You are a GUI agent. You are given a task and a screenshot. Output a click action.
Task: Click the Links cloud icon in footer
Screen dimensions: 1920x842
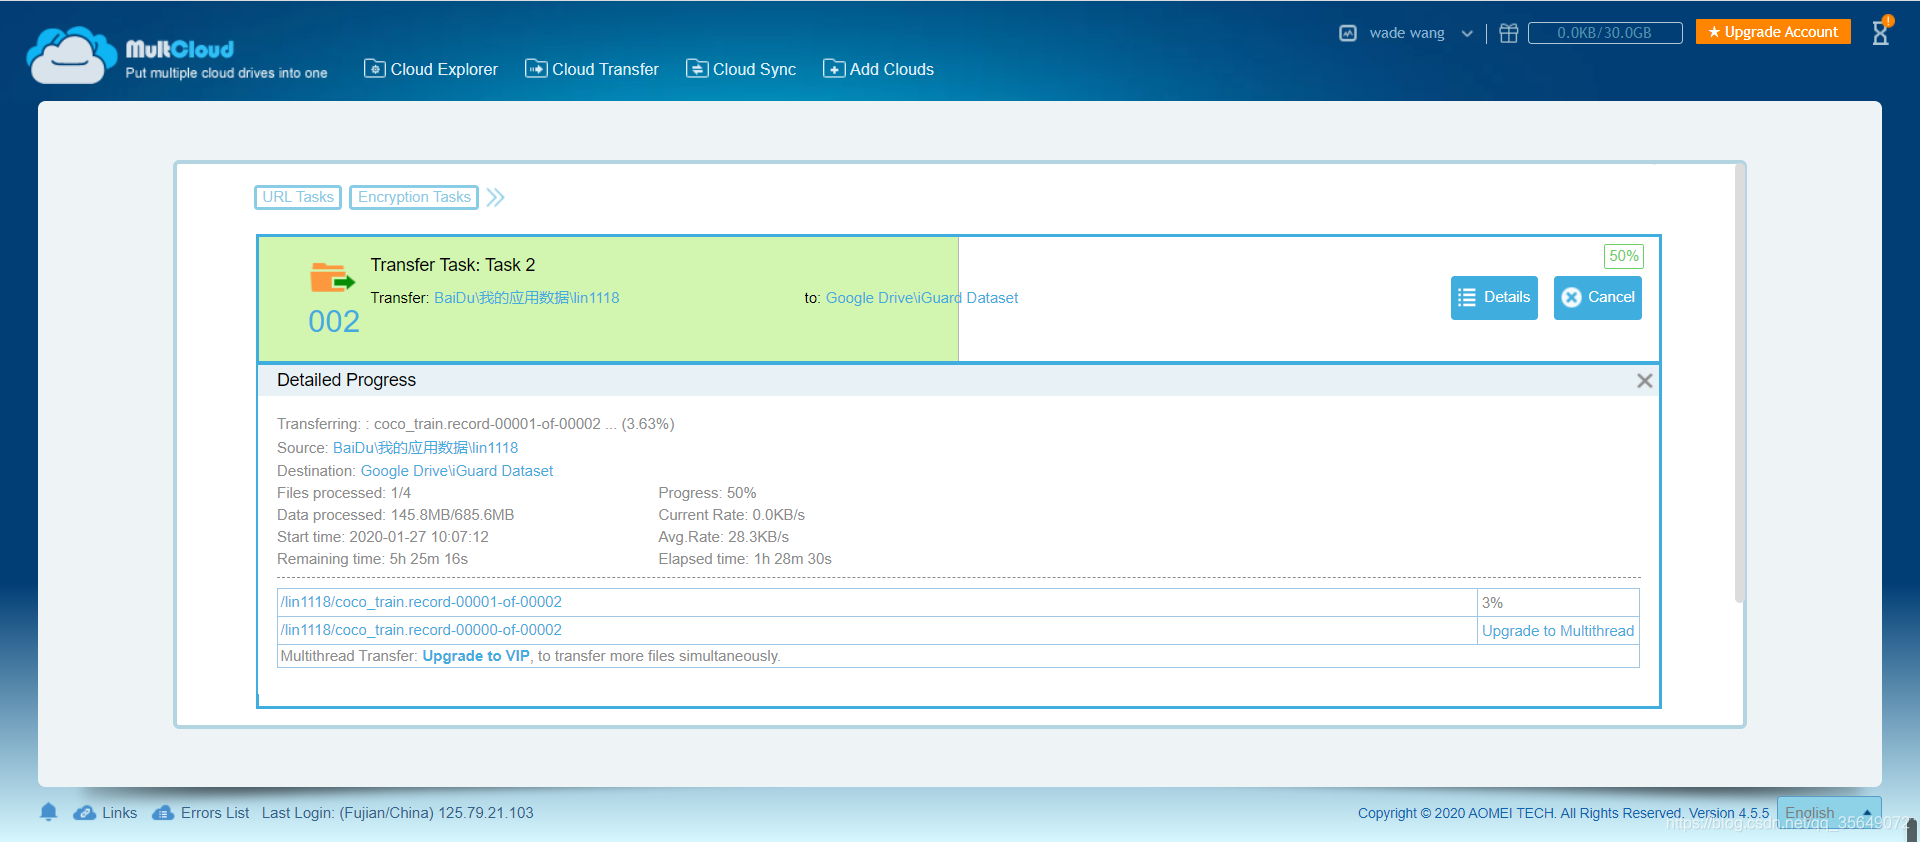(85, 813)
